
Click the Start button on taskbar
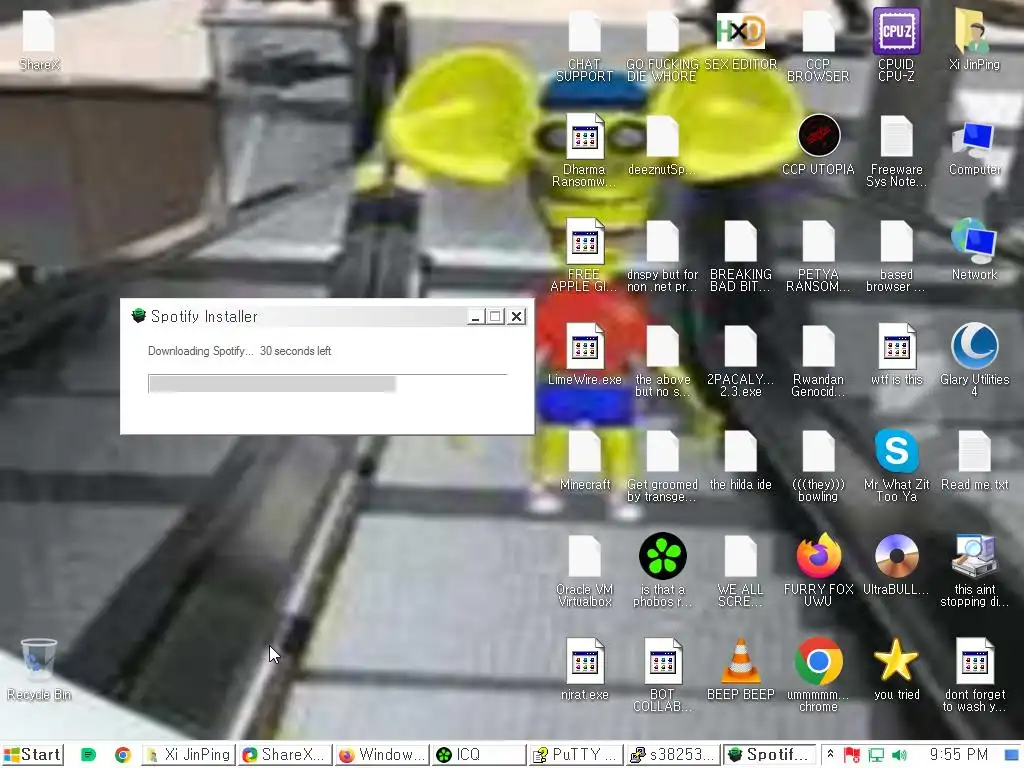point(33,755)
